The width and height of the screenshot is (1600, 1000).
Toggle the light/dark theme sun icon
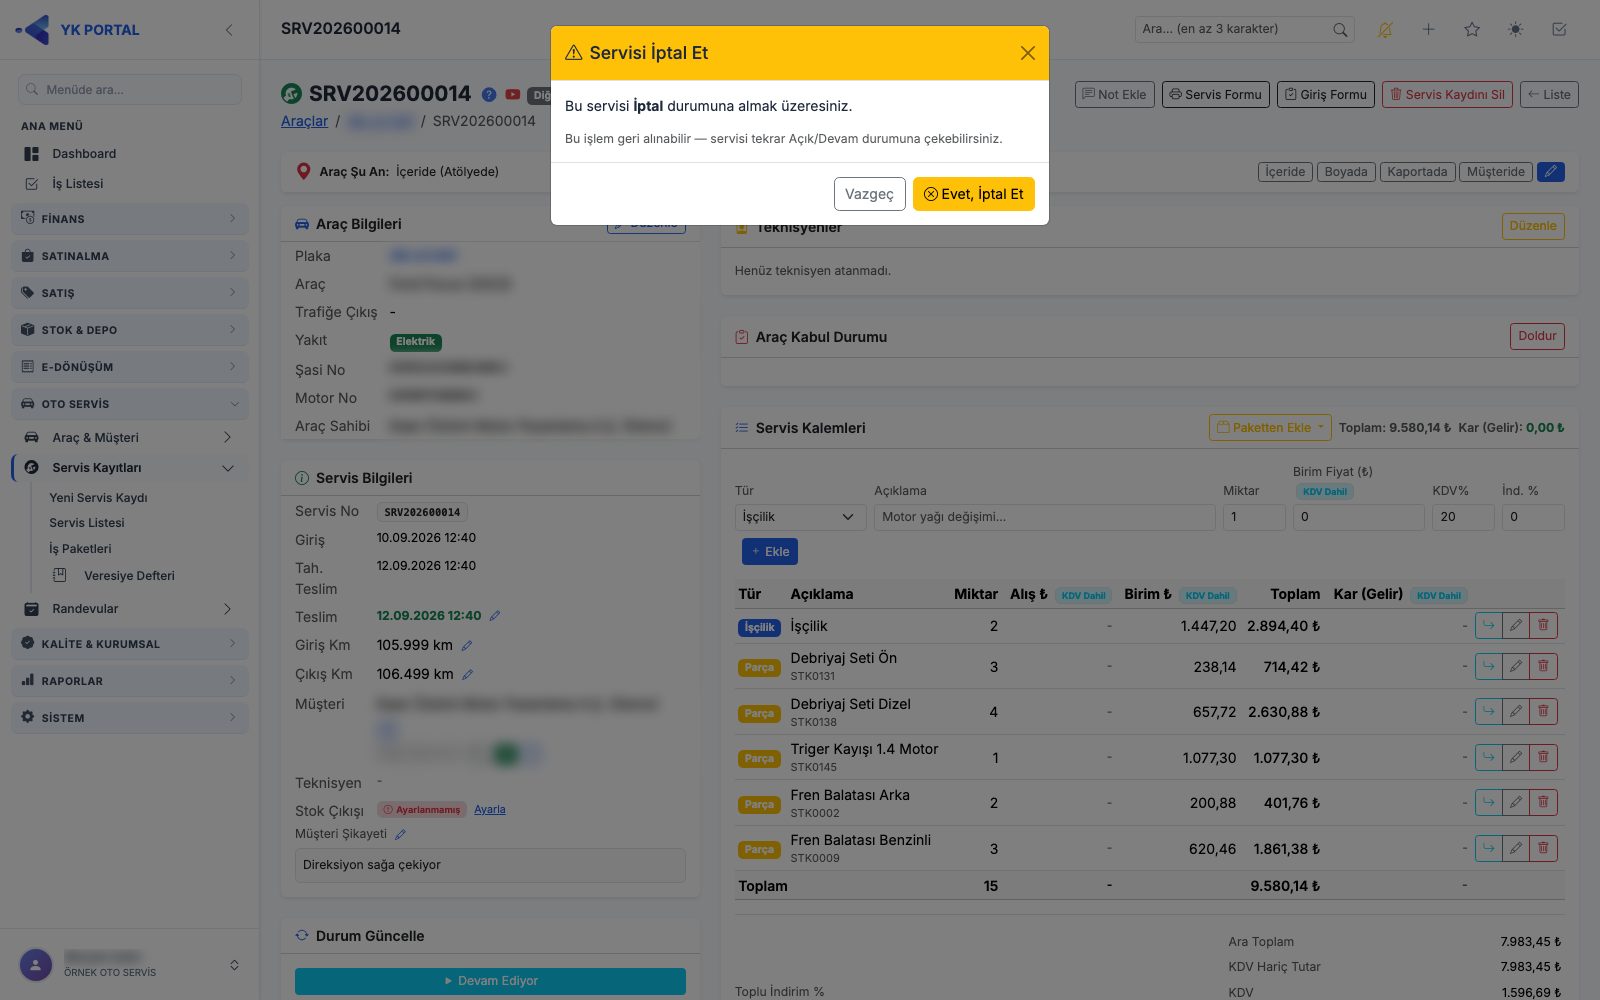pos(1516,30)
